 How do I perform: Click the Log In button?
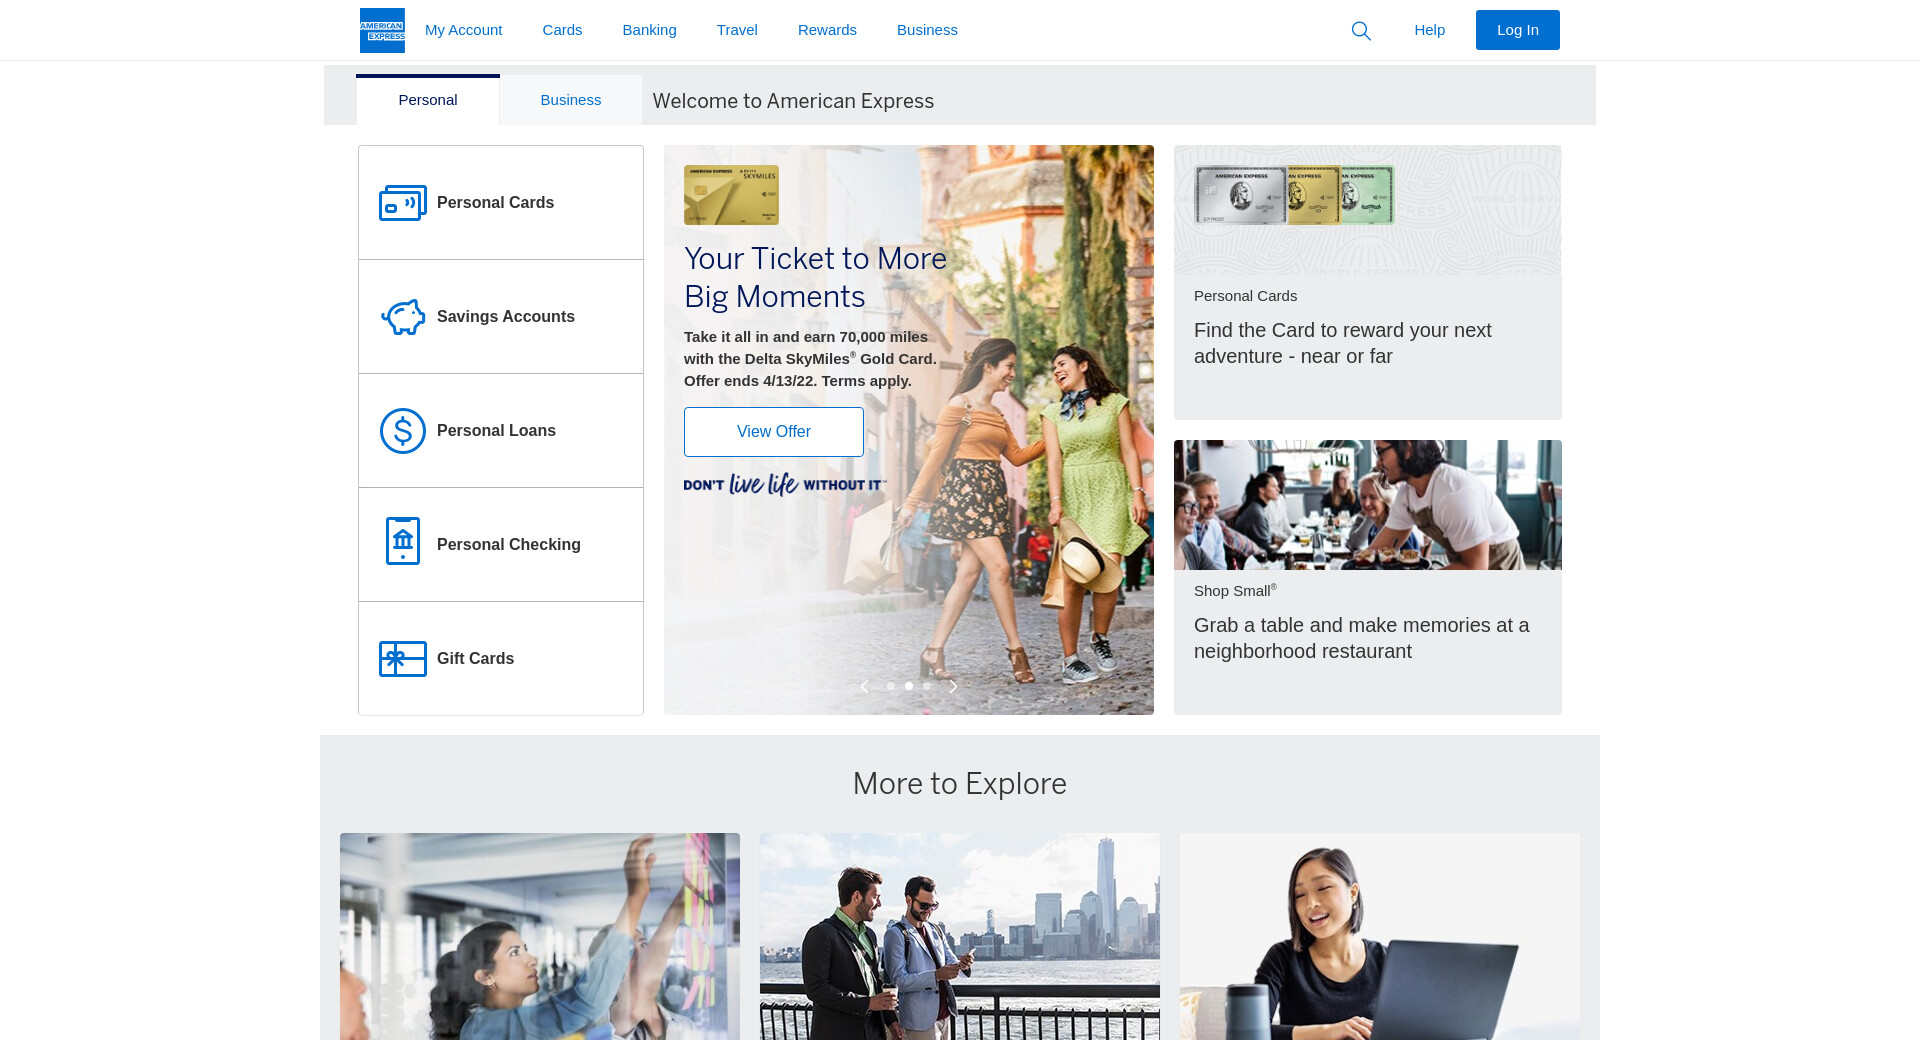click(1517, 30)
